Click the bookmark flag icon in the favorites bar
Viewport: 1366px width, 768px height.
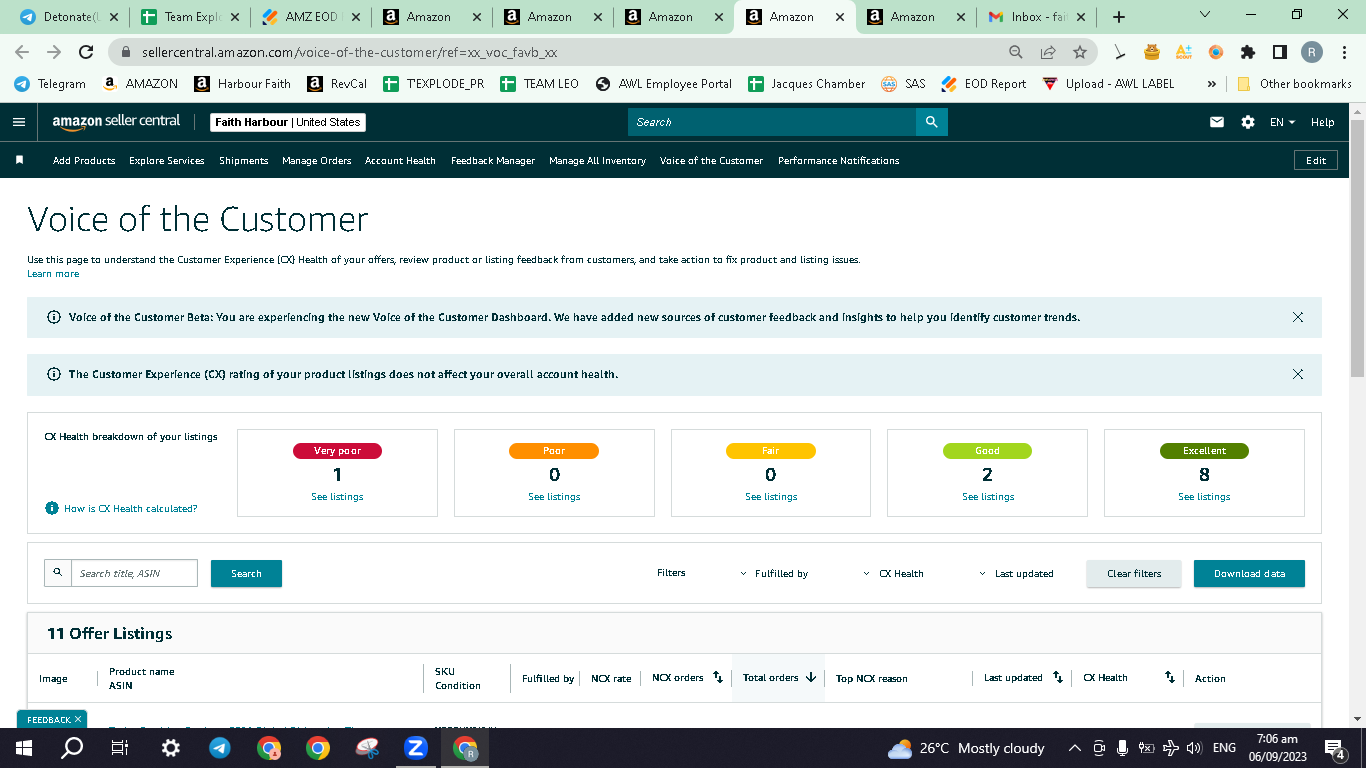(x=19, y=160)
